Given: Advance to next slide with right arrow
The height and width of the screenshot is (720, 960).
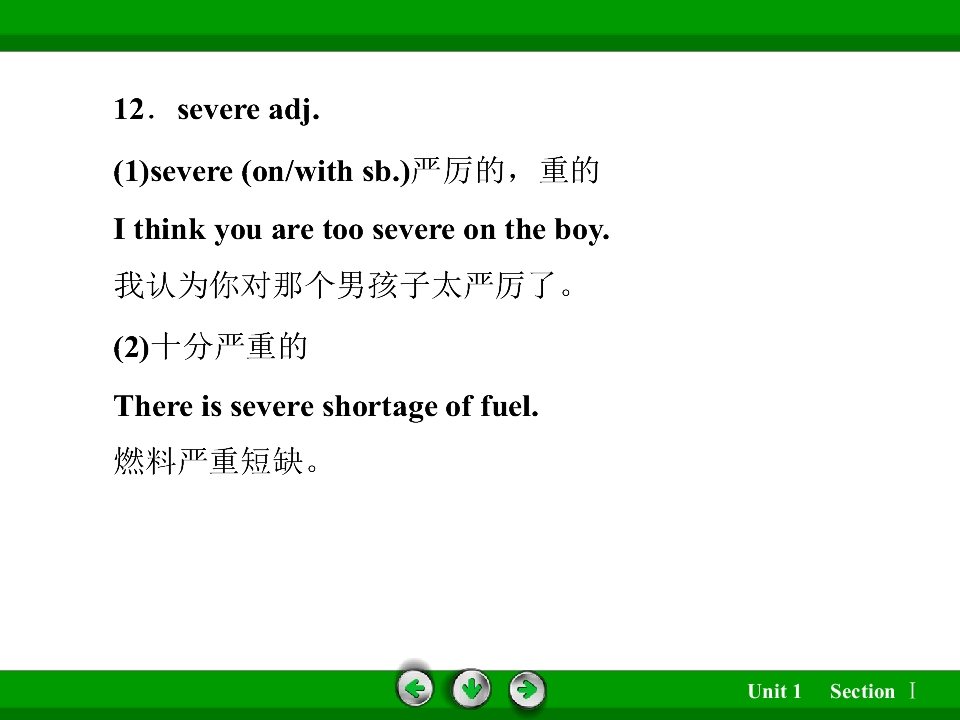Looking at the screenshot, I should [527, 690].
